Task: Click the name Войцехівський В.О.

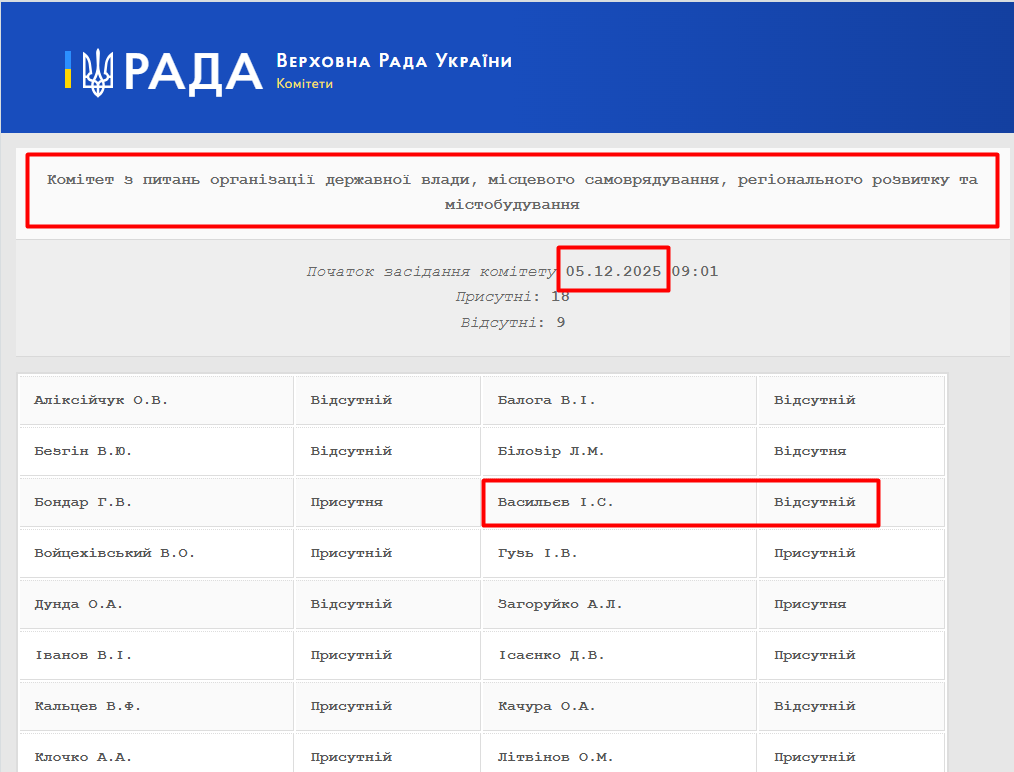Action: 114,553
